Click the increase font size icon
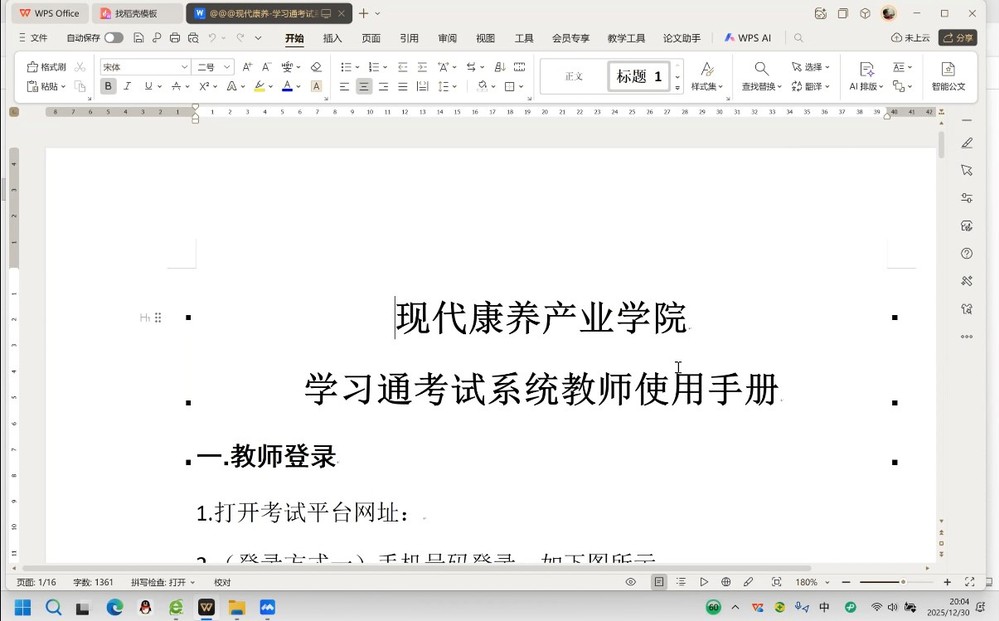The width and height of the screenshot is (999, 621). (247, 67)
